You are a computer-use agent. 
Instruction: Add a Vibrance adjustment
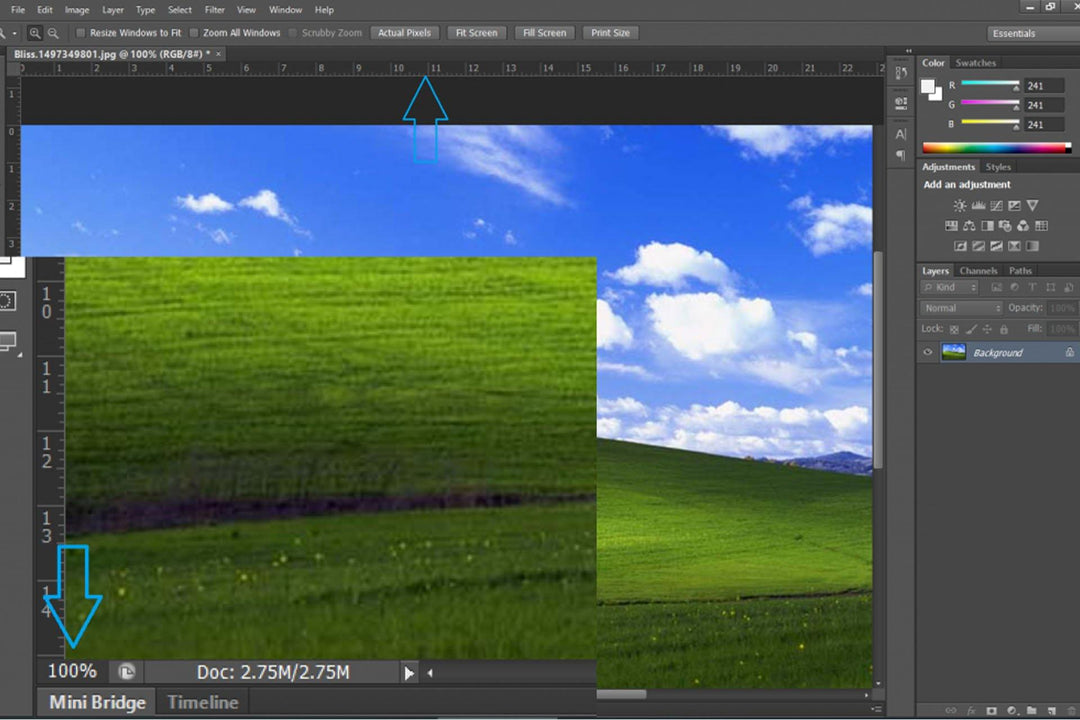[x=1032, y=205]
